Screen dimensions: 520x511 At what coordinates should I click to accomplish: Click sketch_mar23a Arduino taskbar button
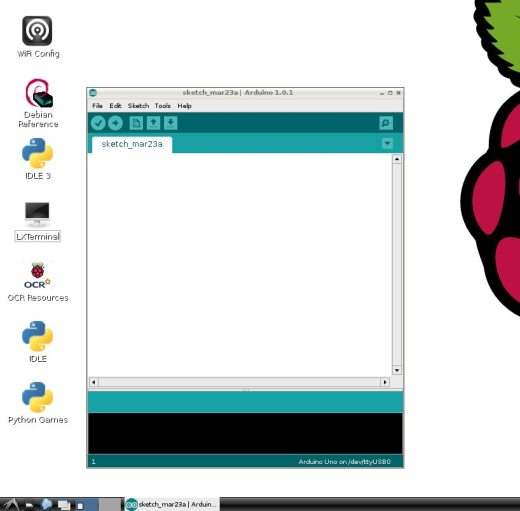[172, 504]
